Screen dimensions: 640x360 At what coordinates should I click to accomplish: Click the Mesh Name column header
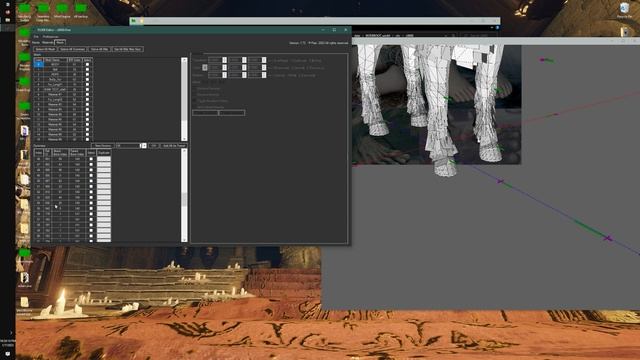(55, 60)
